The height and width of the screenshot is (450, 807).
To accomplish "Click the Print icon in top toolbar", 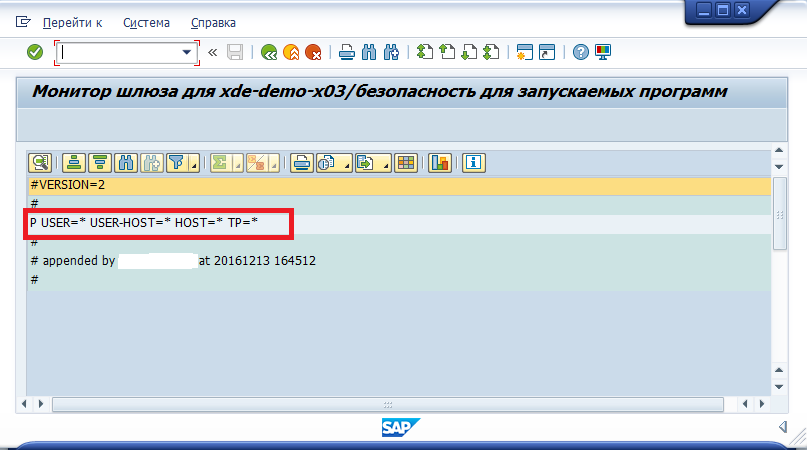I will coord(346,52).
